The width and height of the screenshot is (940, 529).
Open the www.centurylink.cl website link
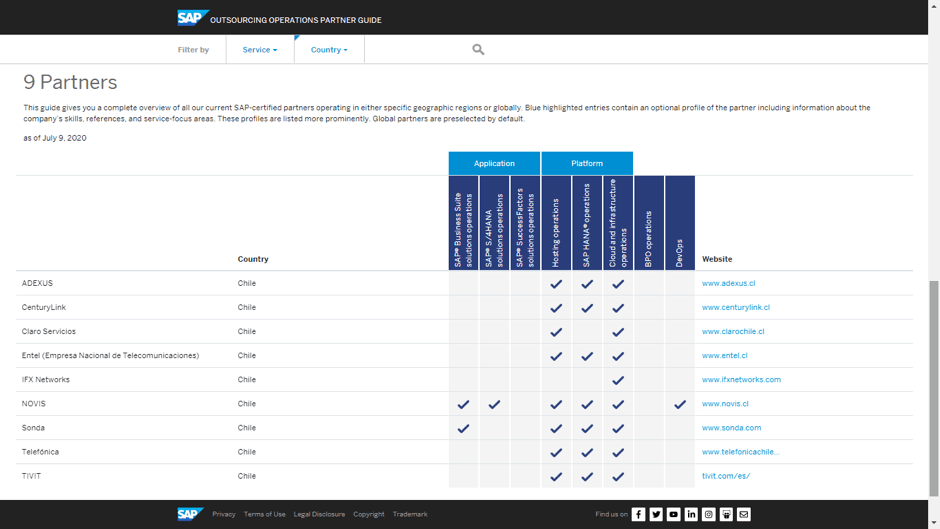pos(736,307)
